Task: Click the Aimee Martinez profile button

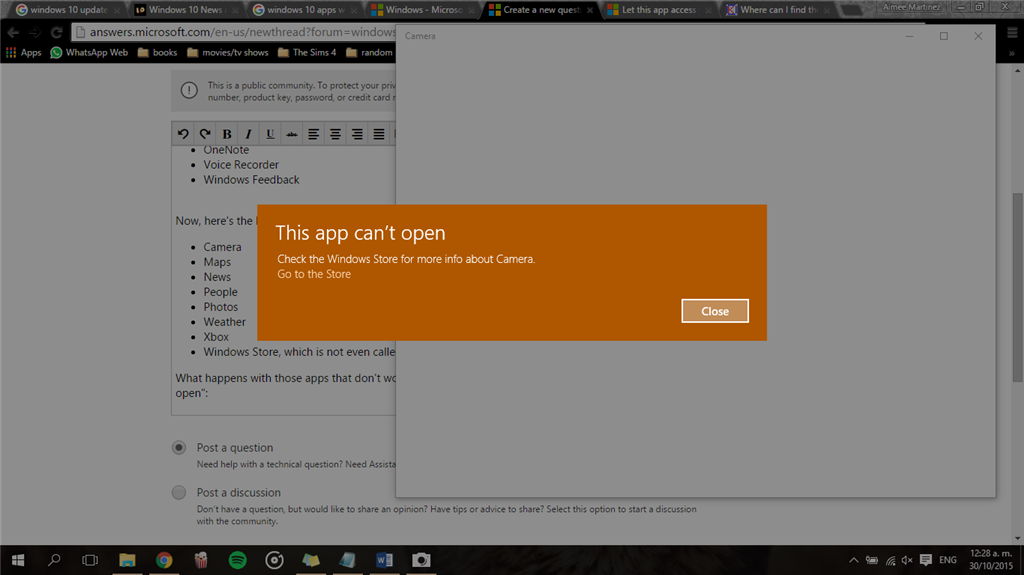Action: click(912, 7)
